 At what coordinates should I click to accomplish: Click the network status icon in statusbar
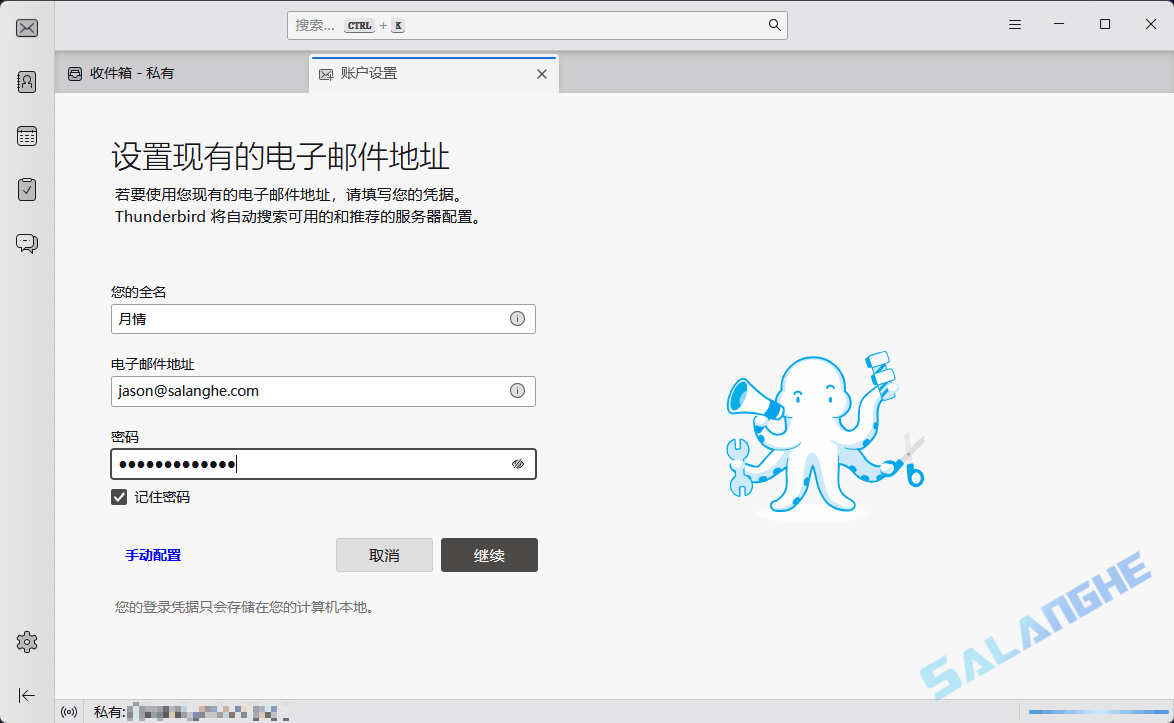pyautogui.click(x=69, y=711)
